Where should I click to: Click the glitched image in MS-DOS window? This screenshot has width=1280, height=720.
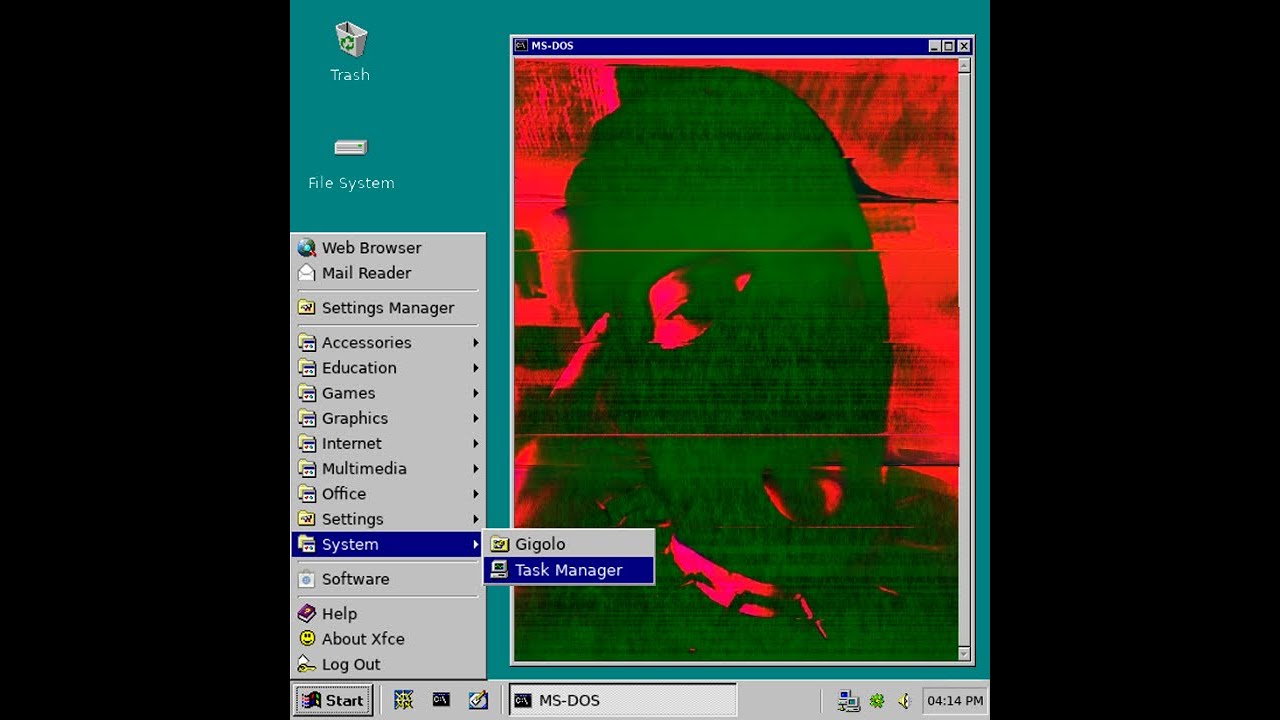736,360
